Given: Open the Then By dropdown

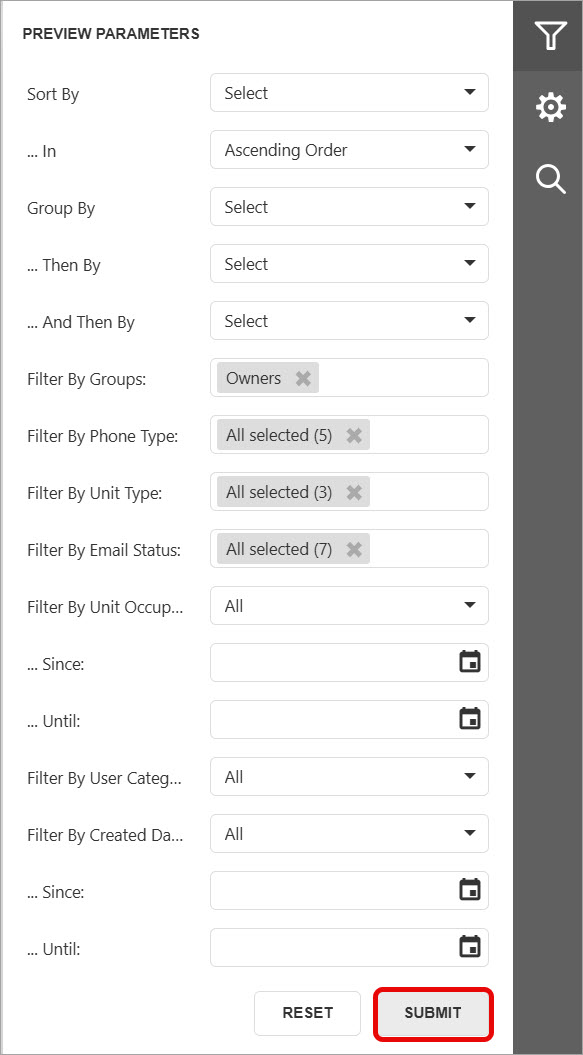Looking at the screenshot, I should (x=349, y=264).
